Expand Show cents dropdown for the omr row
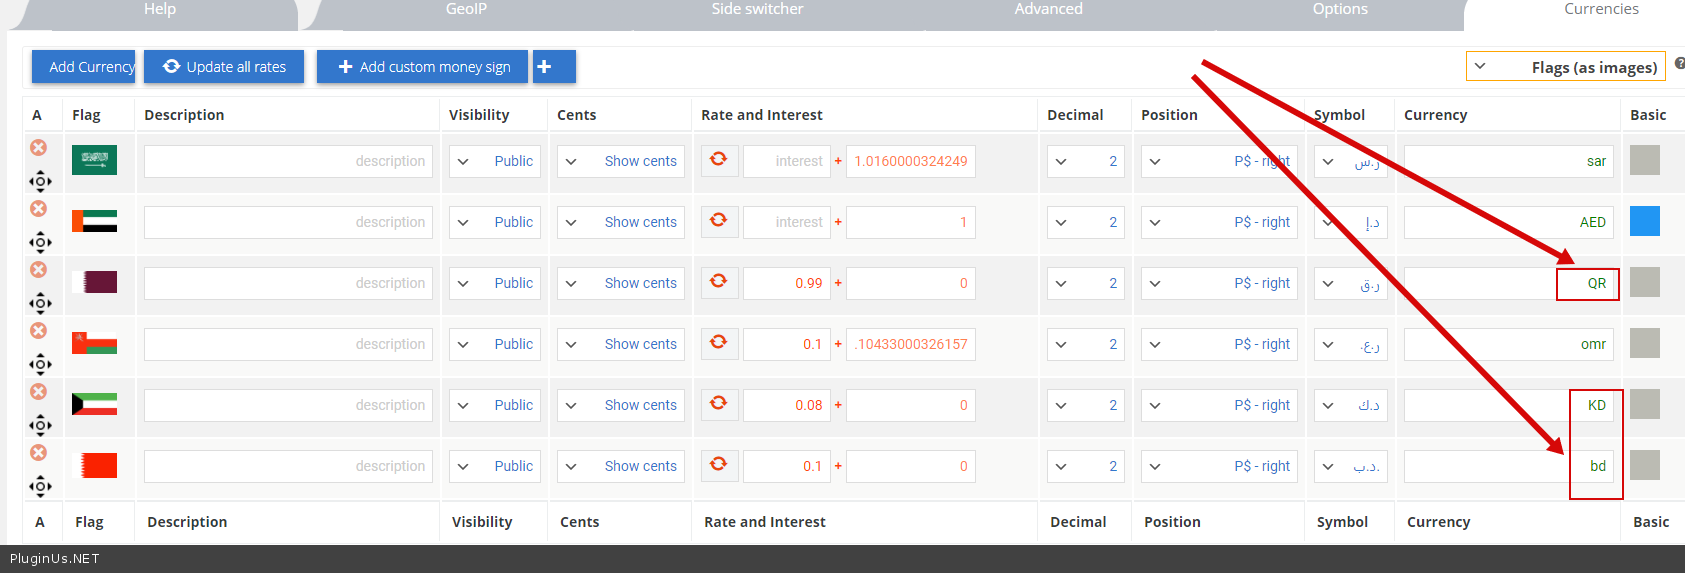Image resolution: width=1685 pixels, height=573 pixels. coord(621,344)
